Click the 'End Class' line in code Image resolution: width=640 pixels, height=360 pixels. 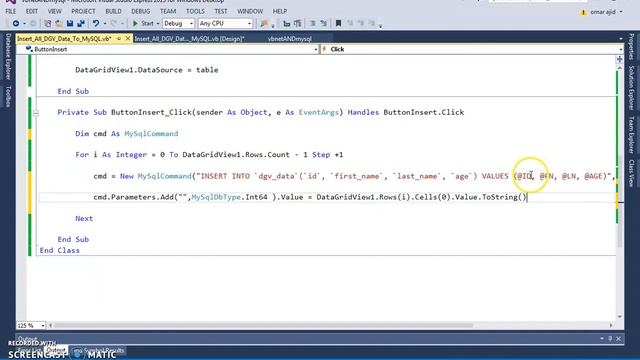click(x=60, y=250)
